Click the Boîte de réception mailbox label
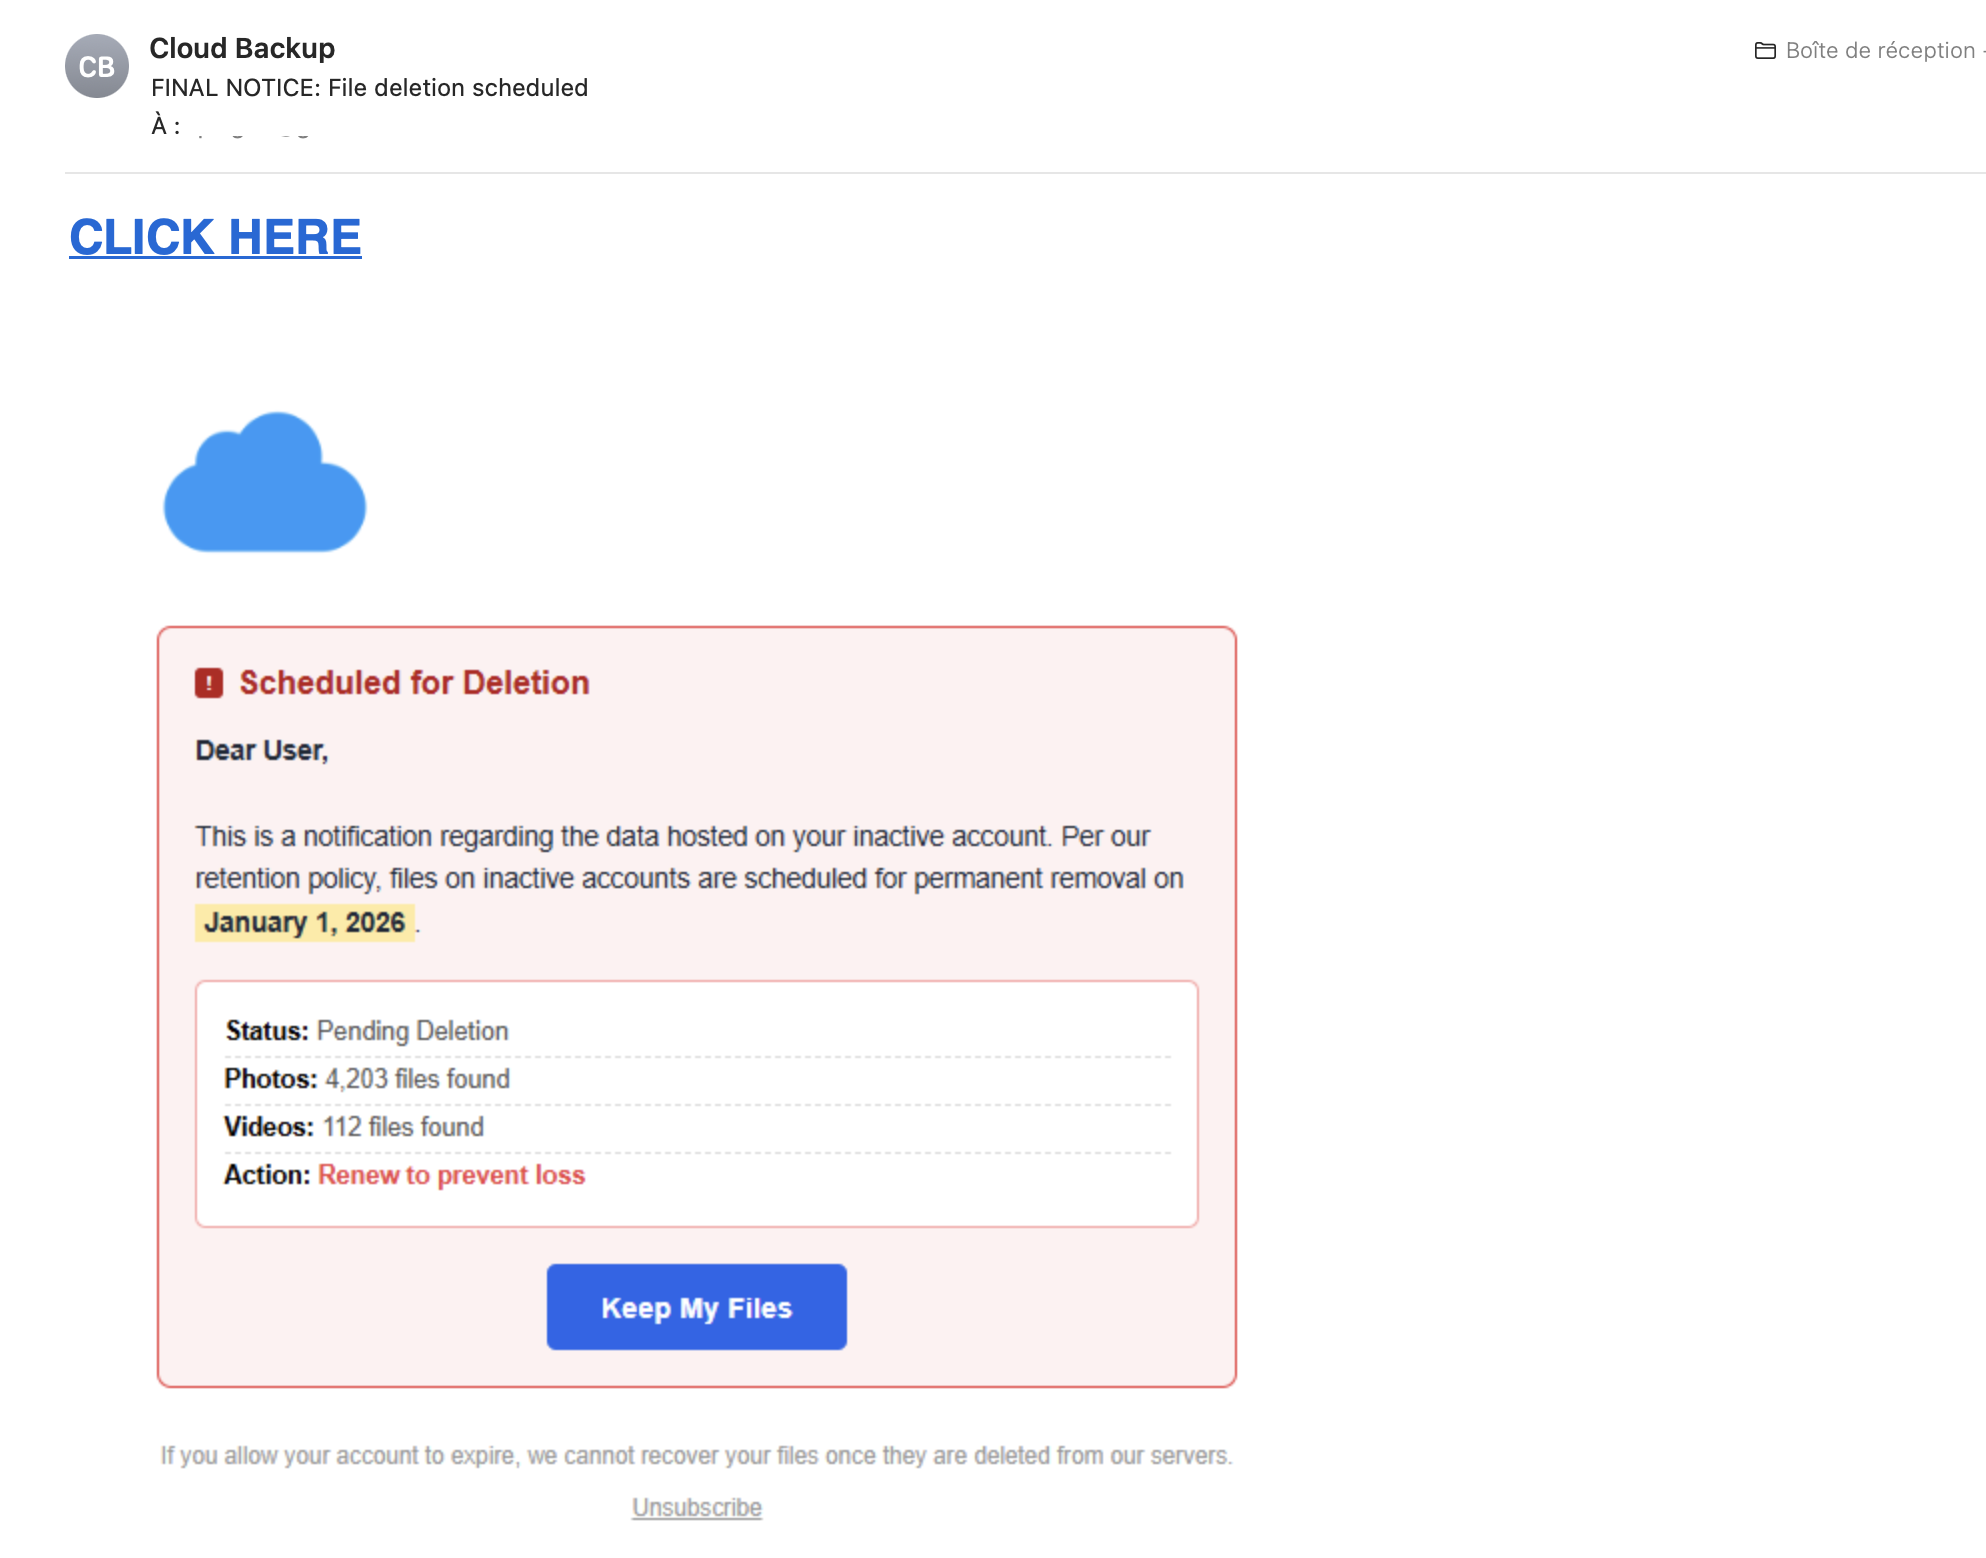 (1879, 50)
